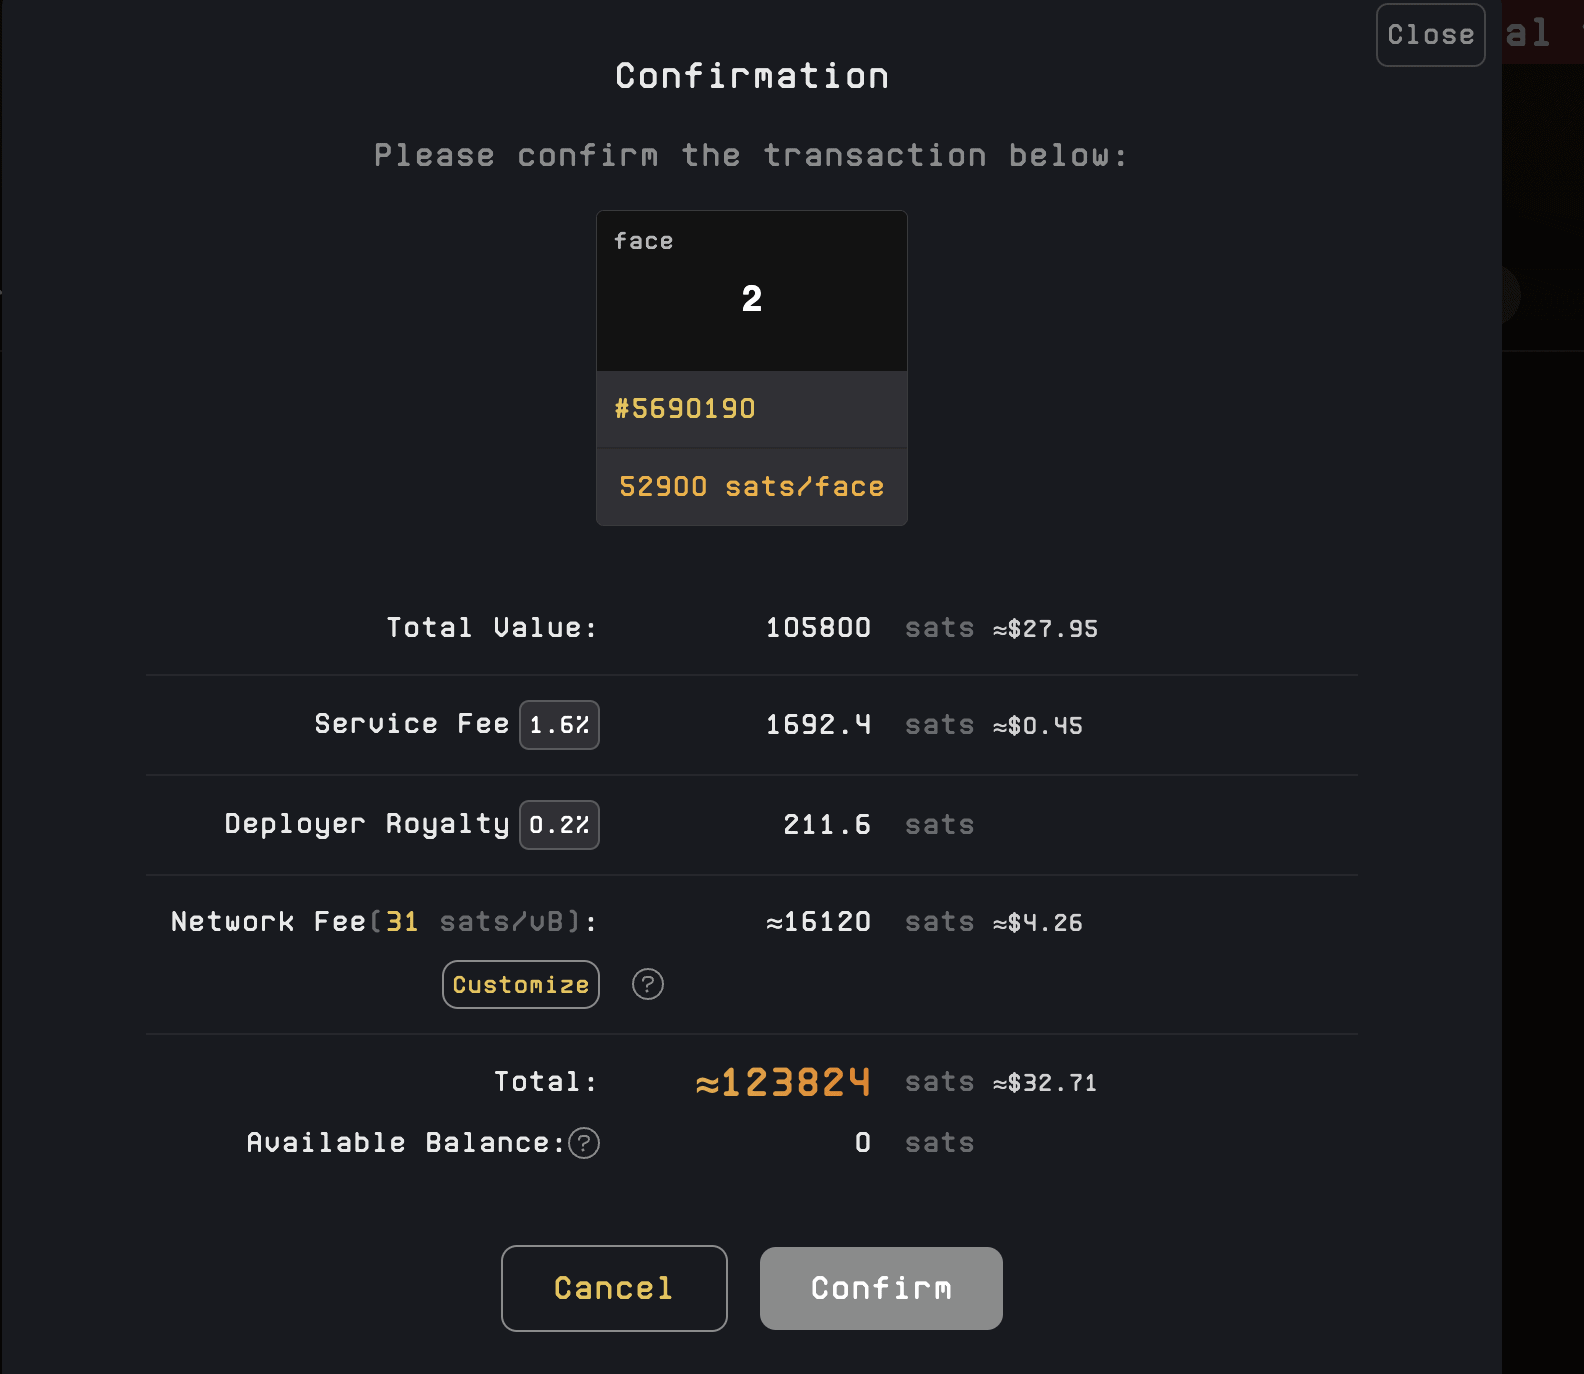The height and width of the screenshot is (1374, 1584).
Task: Close the confirmation dialog
Action: 1430,35
